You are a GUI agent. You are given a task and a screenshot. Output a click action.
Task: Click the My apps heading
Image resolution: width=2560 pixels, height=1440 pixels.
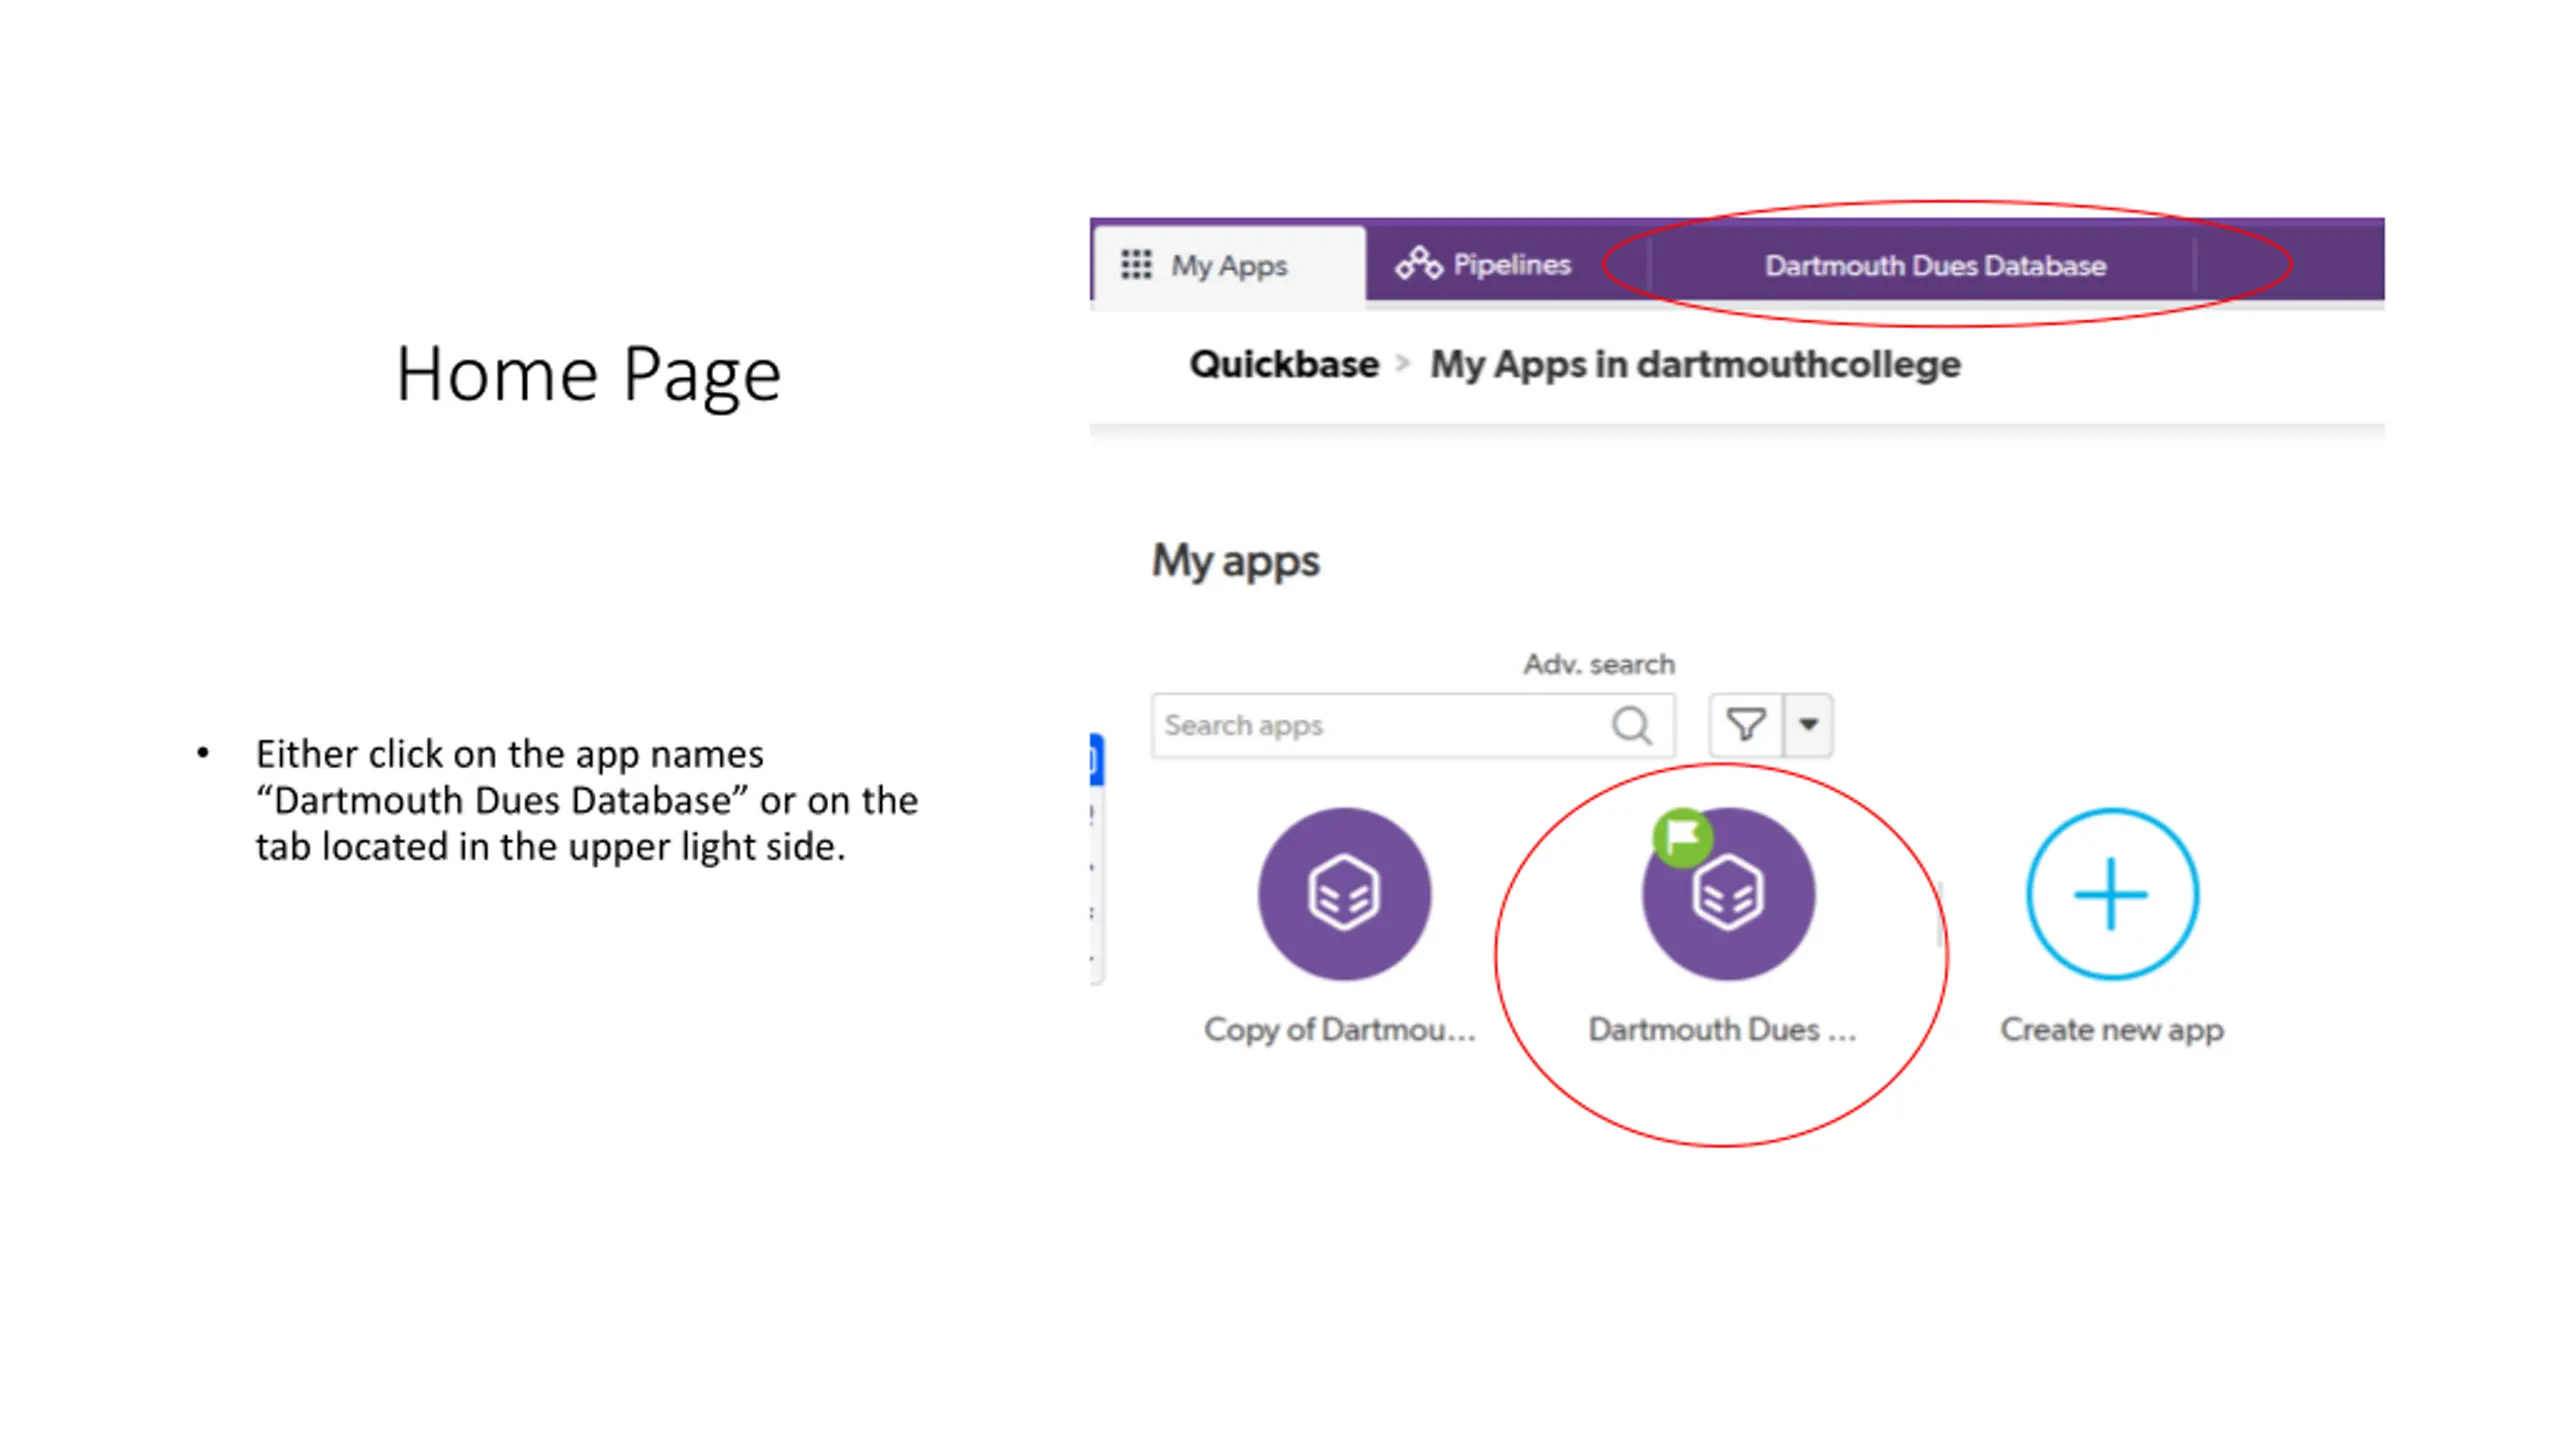point(1236,561)
